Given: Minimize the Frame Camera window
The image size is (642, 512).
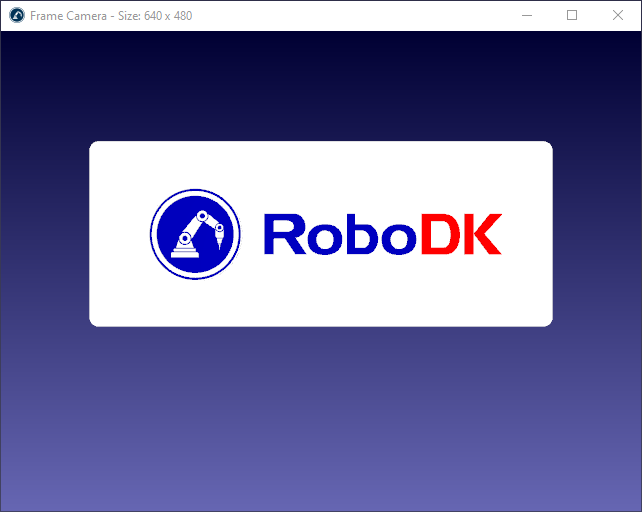Looking at the screenshot, I should coord(526,15).
